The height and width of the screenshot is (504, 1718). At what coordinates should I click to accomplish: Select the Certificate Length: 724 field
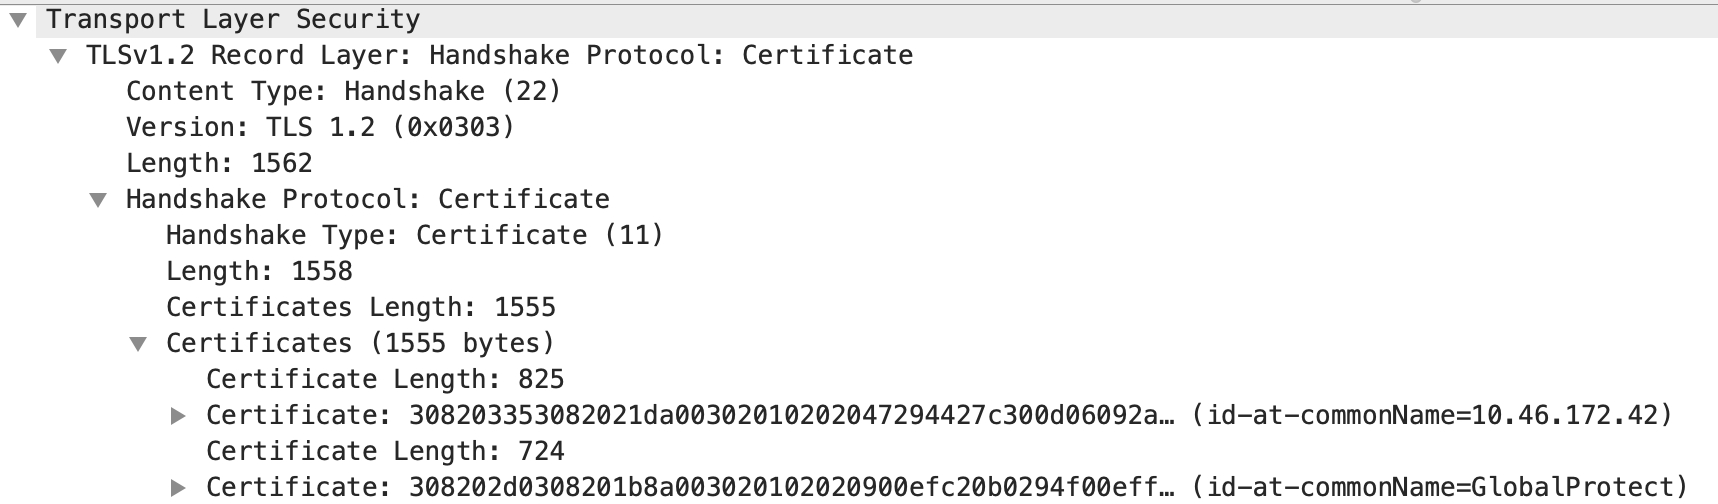(x=385, y=452)
